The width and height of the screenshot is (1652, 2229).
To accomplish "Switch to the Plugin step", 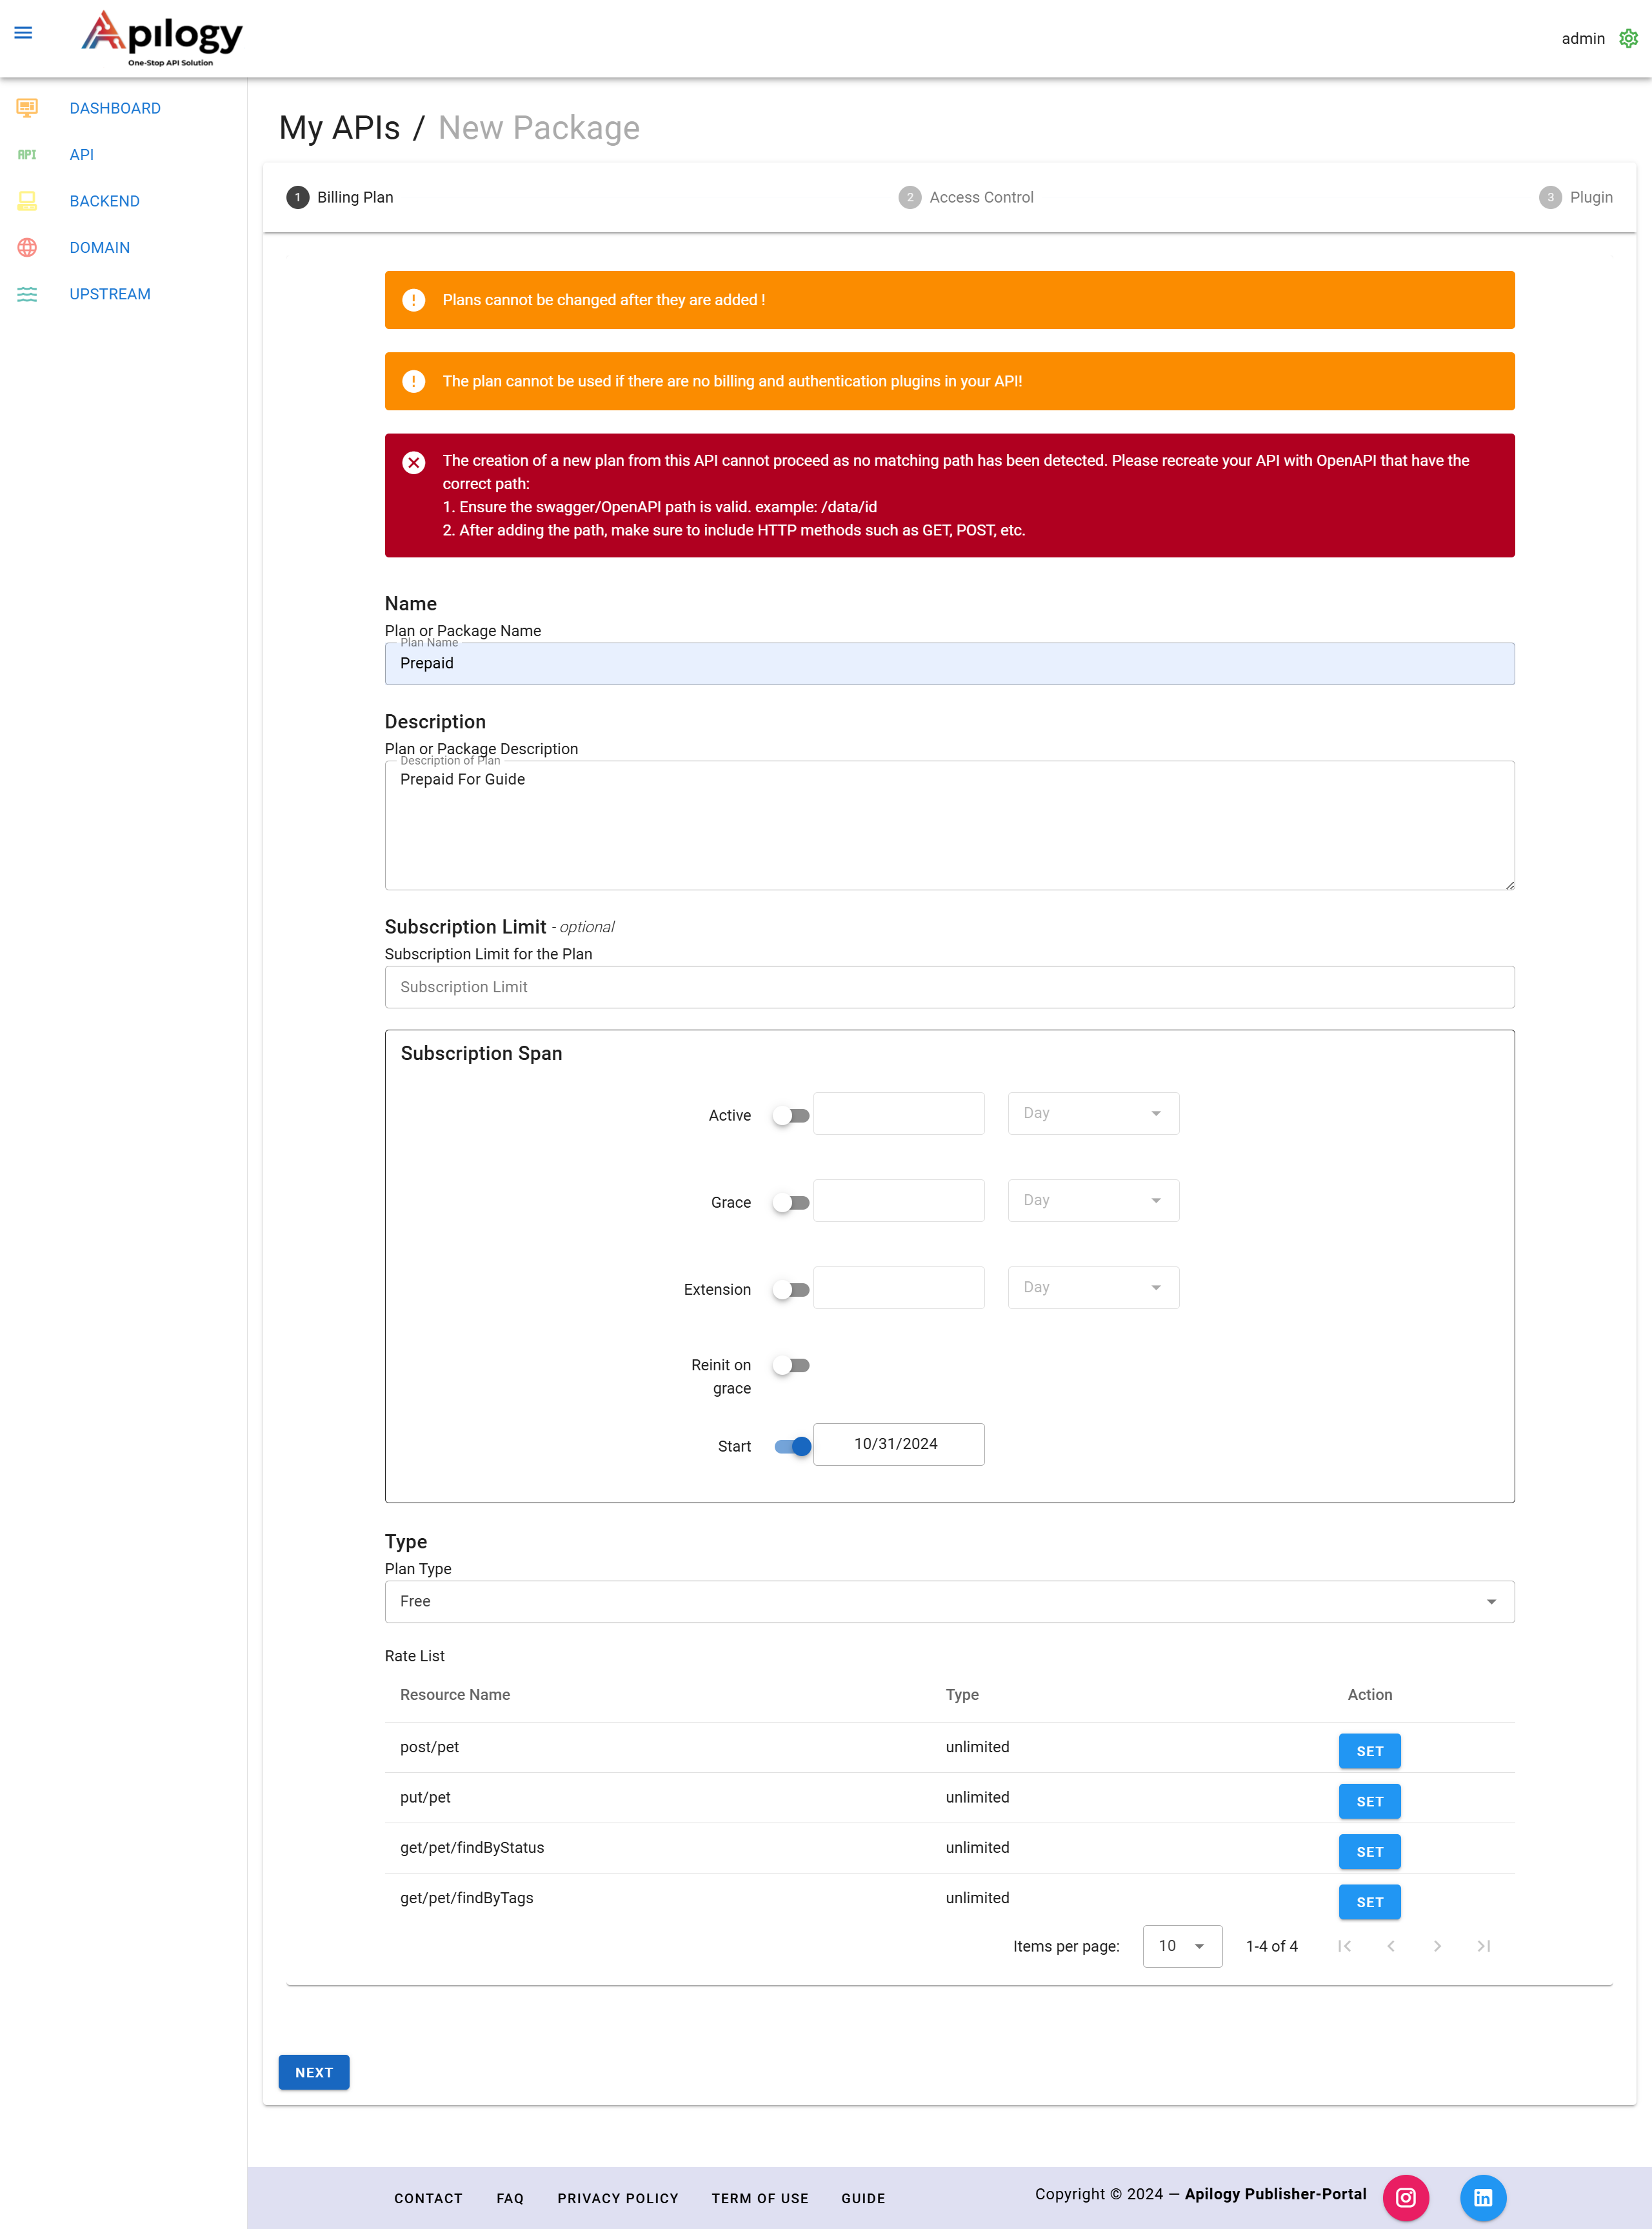I will (1575, 197).
